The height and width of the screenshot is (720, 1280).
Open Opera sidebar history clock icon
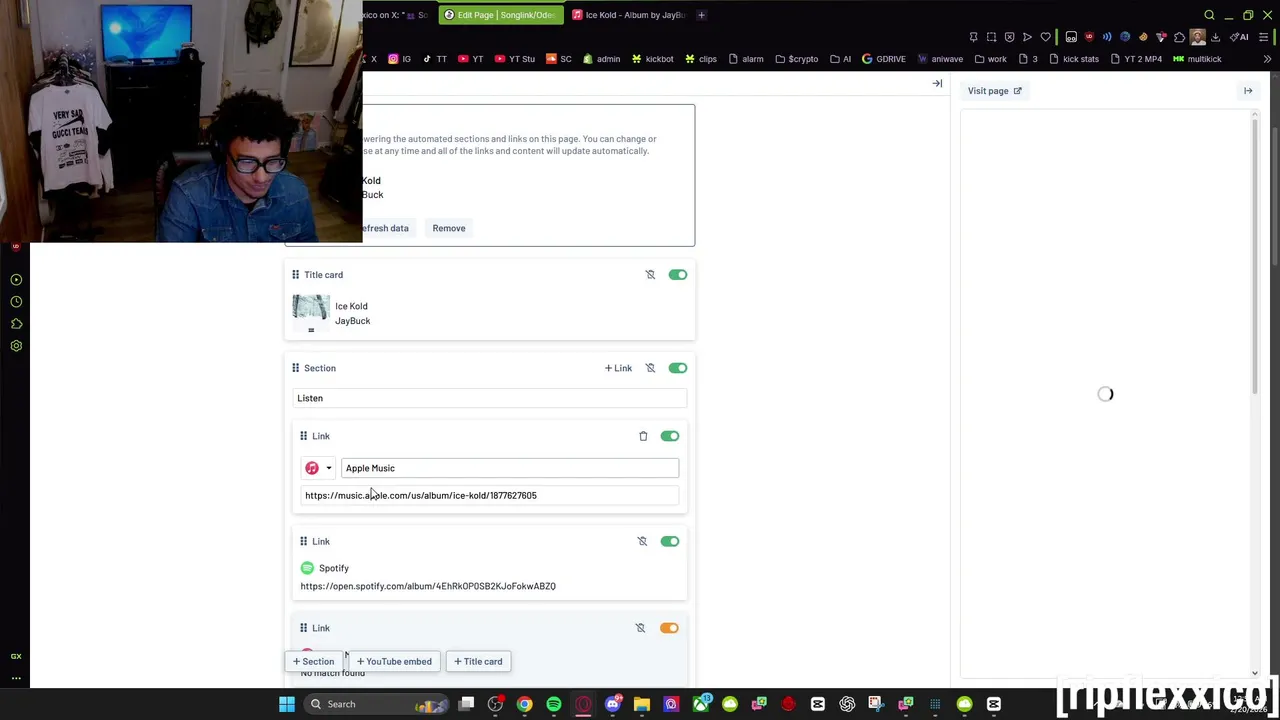click(x=16, y=302)
